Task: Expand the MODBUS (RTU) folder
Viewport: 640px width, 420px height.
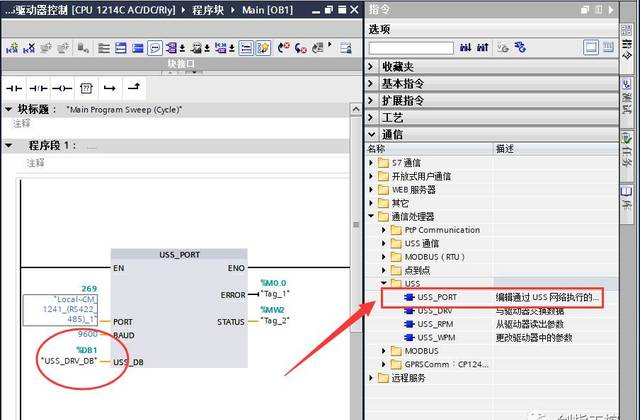Action: 384,257
